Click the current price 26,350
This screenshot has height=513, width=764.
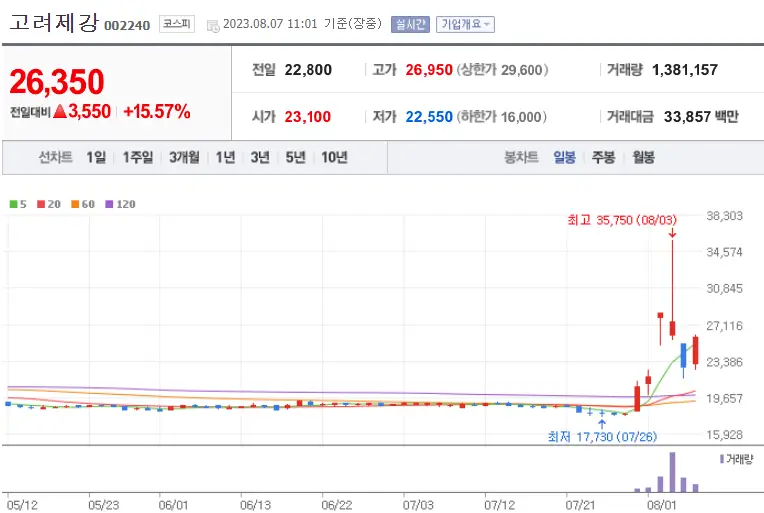(57, 81)
